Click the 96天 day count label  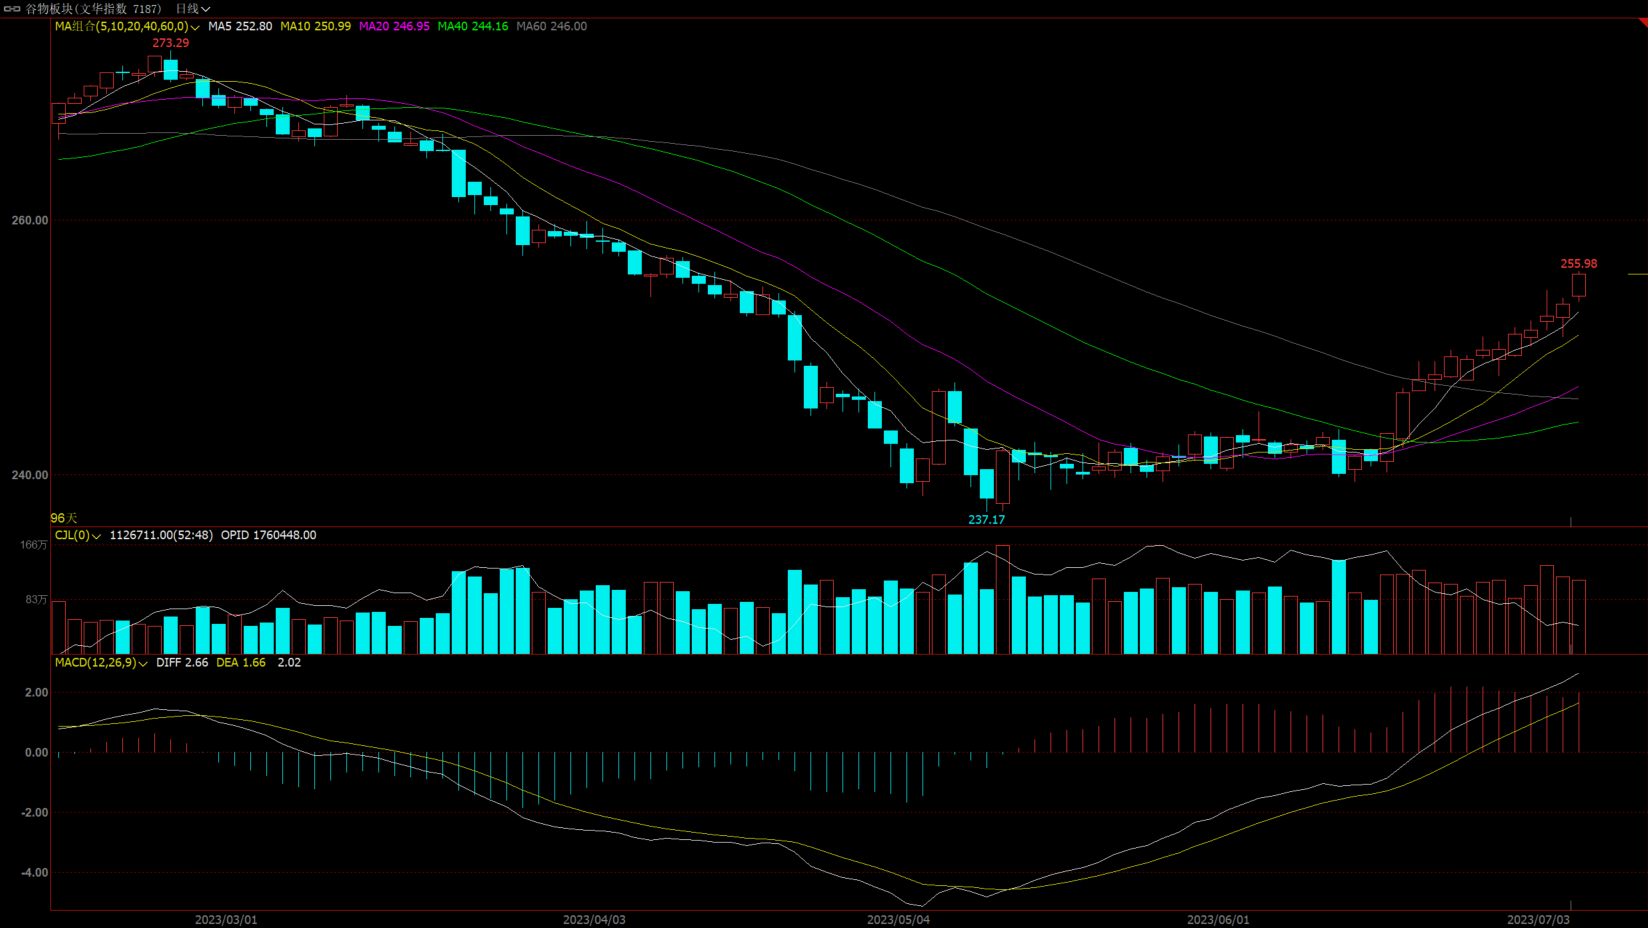64,518
